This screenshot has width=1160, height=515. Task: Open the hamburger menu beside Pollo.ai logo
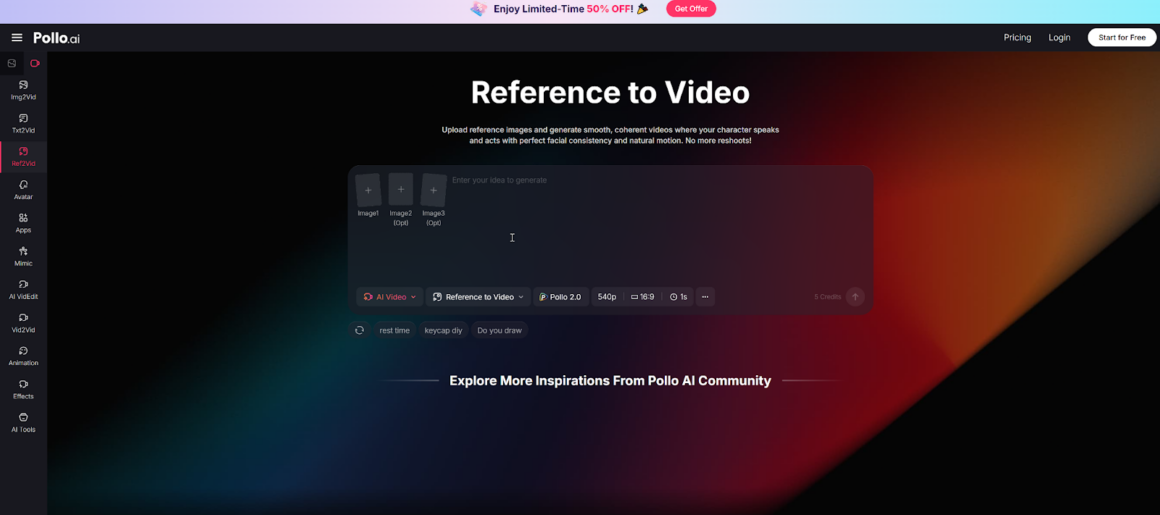[16, 38]
